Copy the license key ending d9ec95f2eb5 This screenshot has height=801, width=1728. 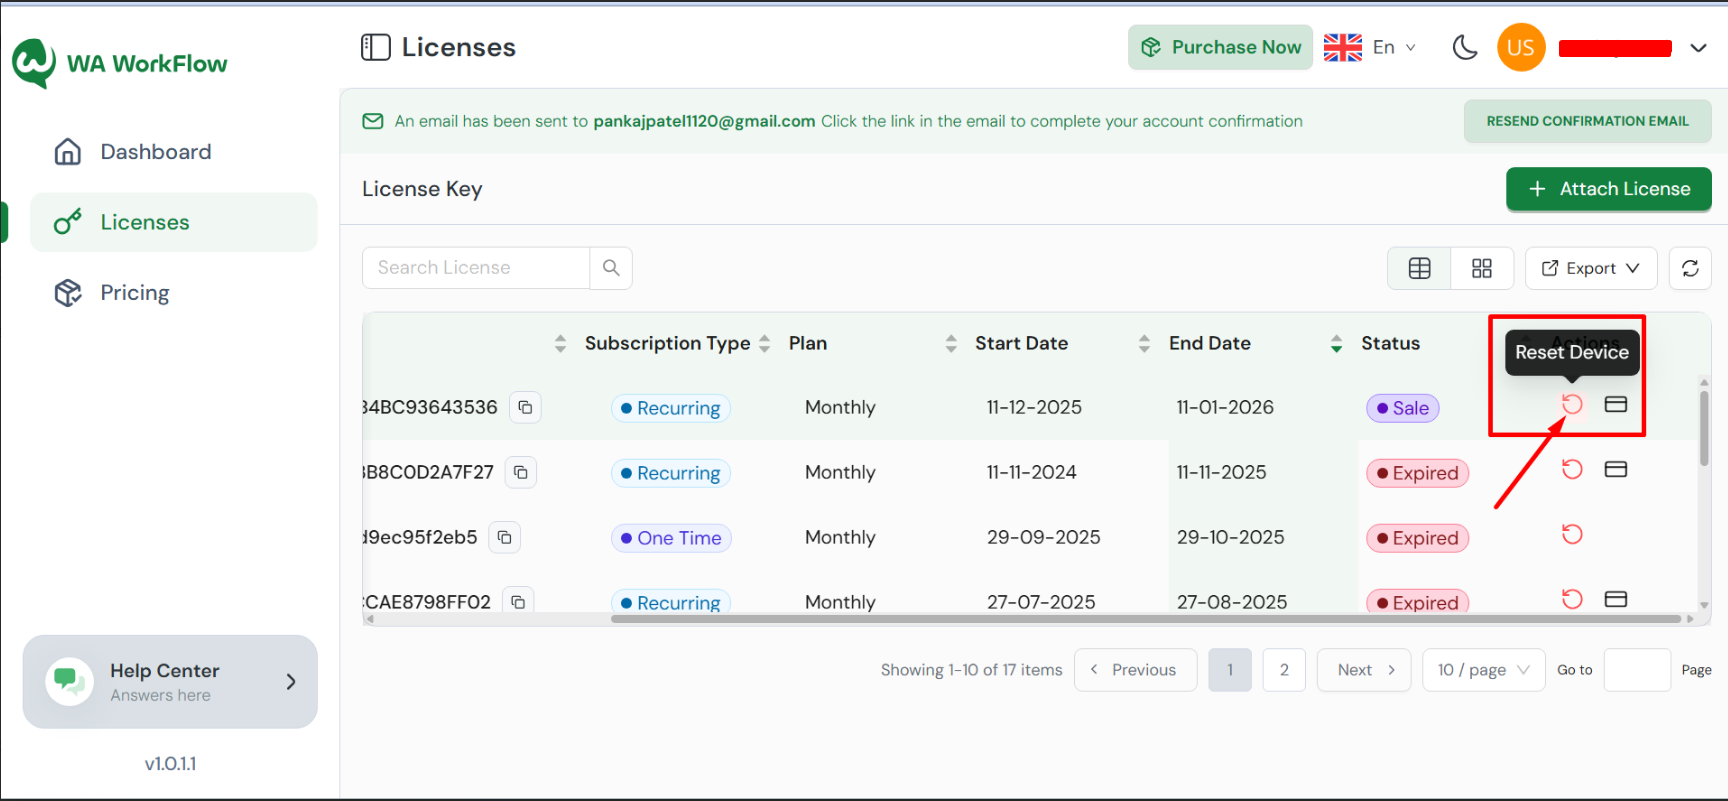click(504, 537)
